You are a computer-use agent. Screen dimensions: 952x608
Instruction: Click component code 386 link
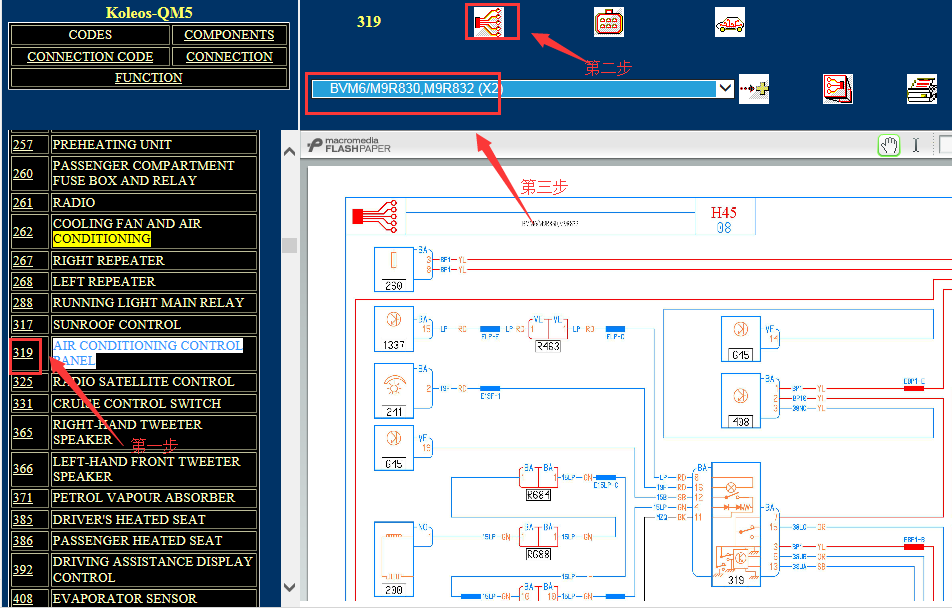pyautogui.click(x=23, y=541)
